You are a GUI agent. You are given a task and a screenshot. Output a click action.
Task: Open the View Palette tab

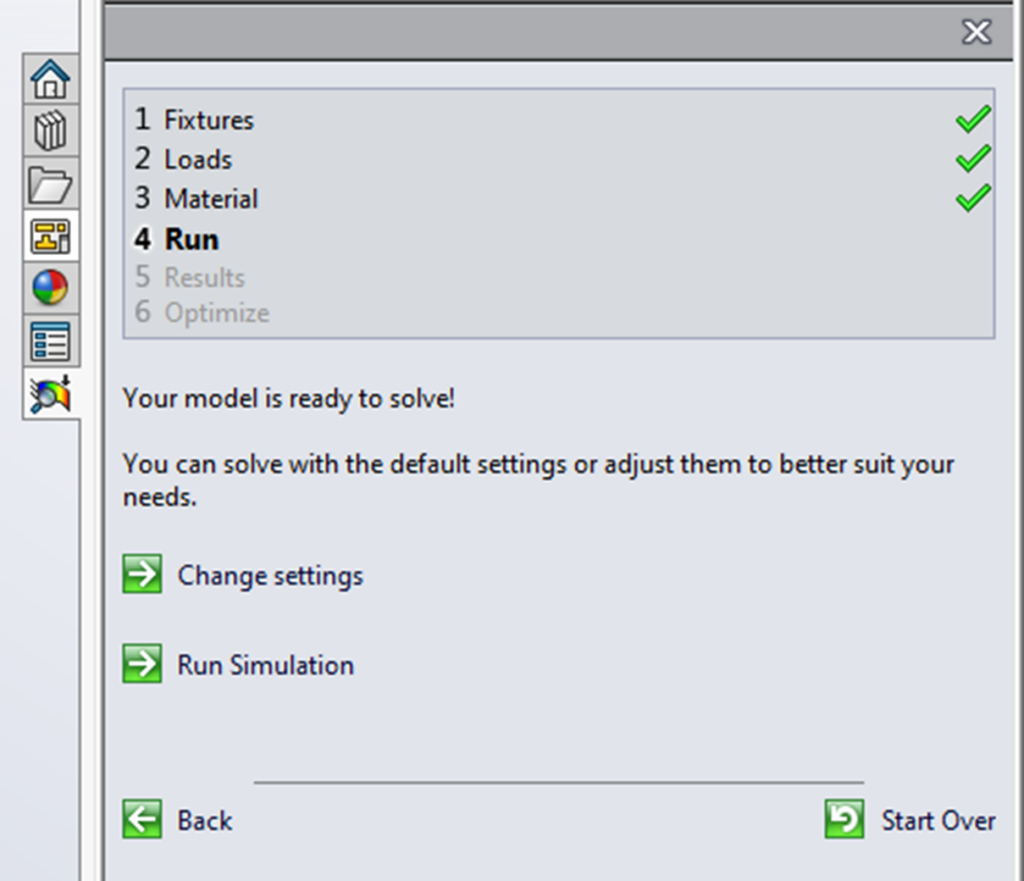(x=51, y=237)
